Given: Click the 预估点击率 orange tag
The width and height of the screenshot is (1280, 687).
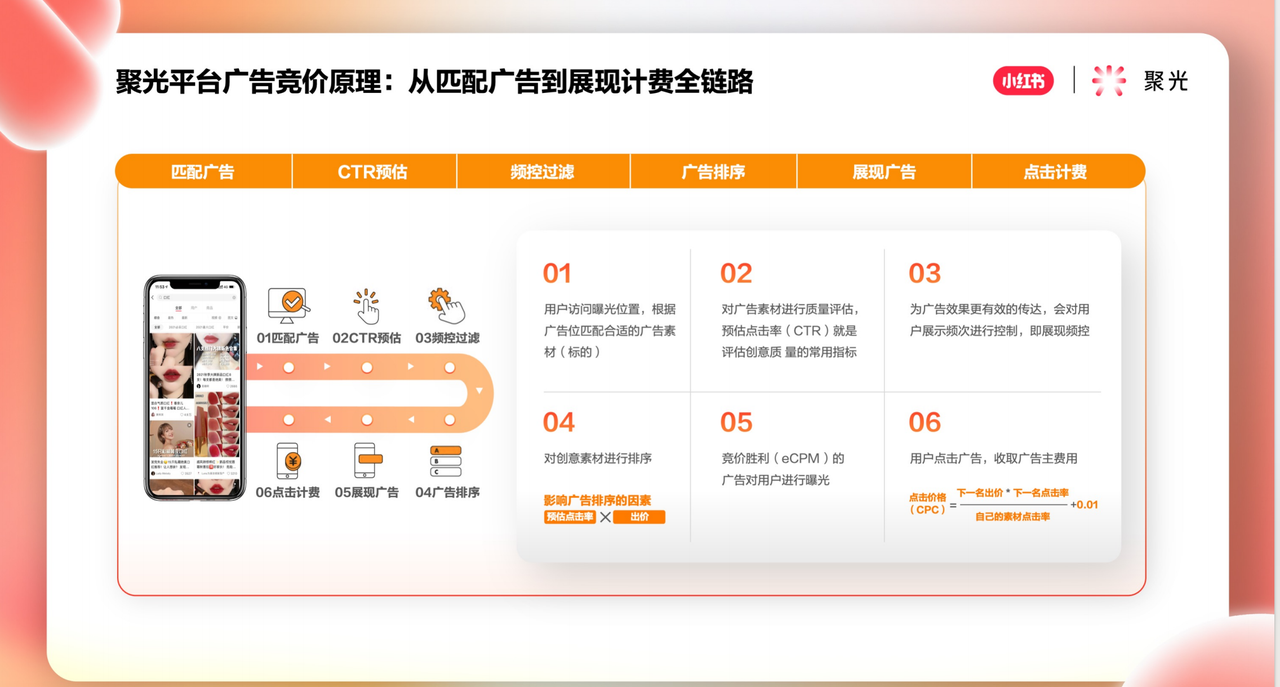Looking at the screenshot, I should coord(570,517).
